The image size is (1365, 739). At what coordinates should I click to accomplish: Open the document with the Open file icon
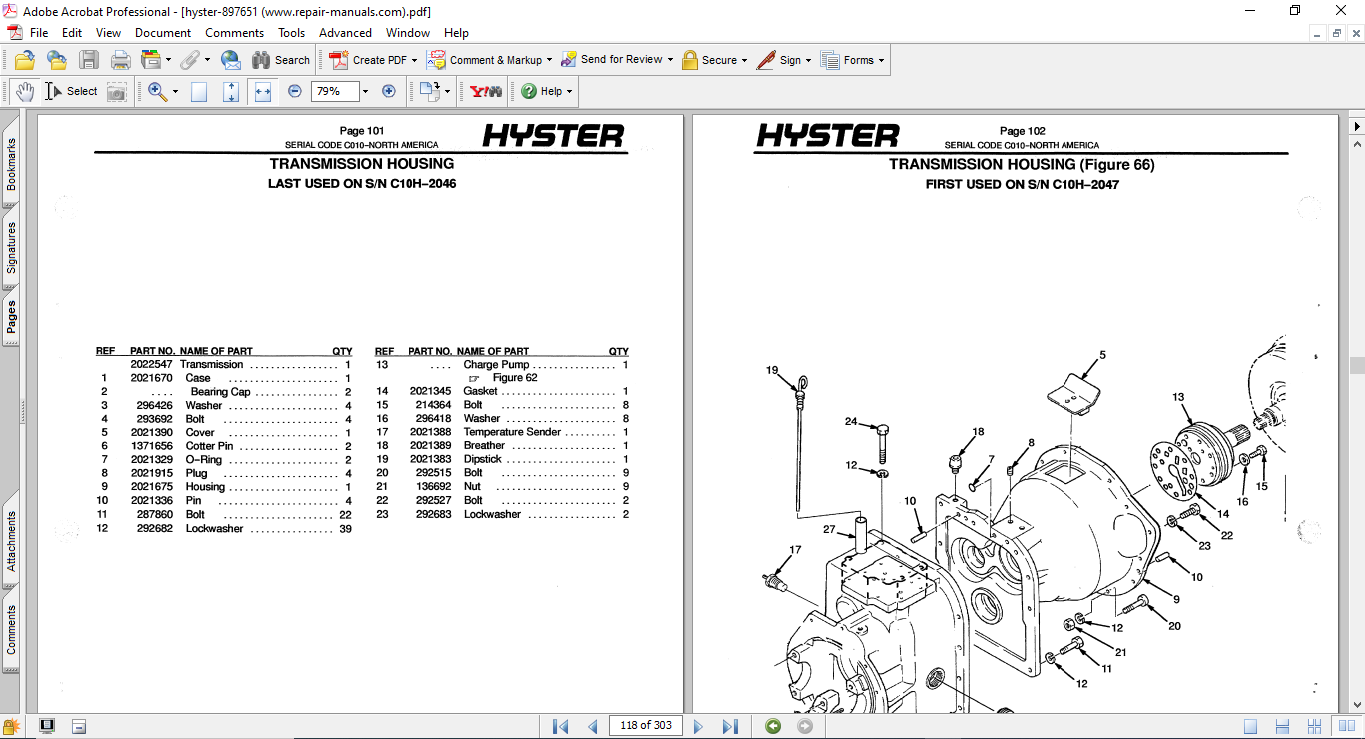23,60
